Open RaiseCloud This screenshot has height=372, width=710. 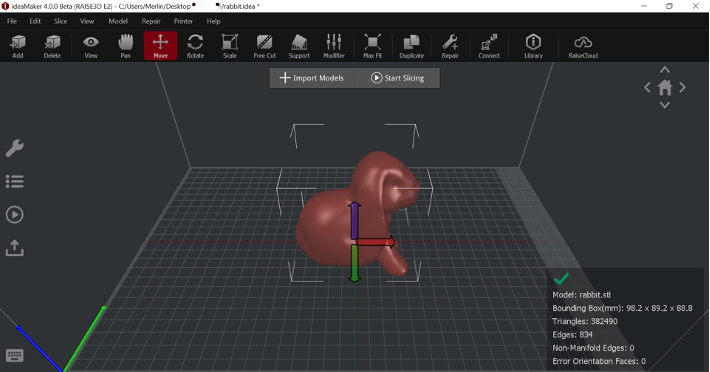tap(583, 46)
